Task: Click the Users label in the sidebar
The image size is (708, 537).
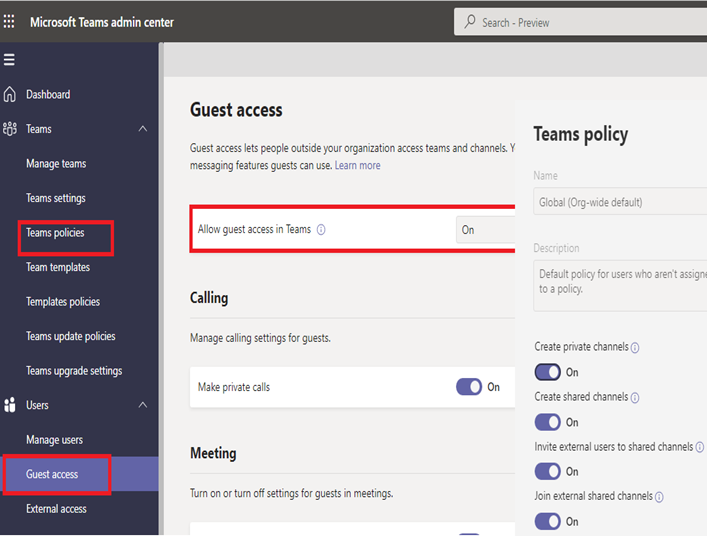Action: coord(37,405)
